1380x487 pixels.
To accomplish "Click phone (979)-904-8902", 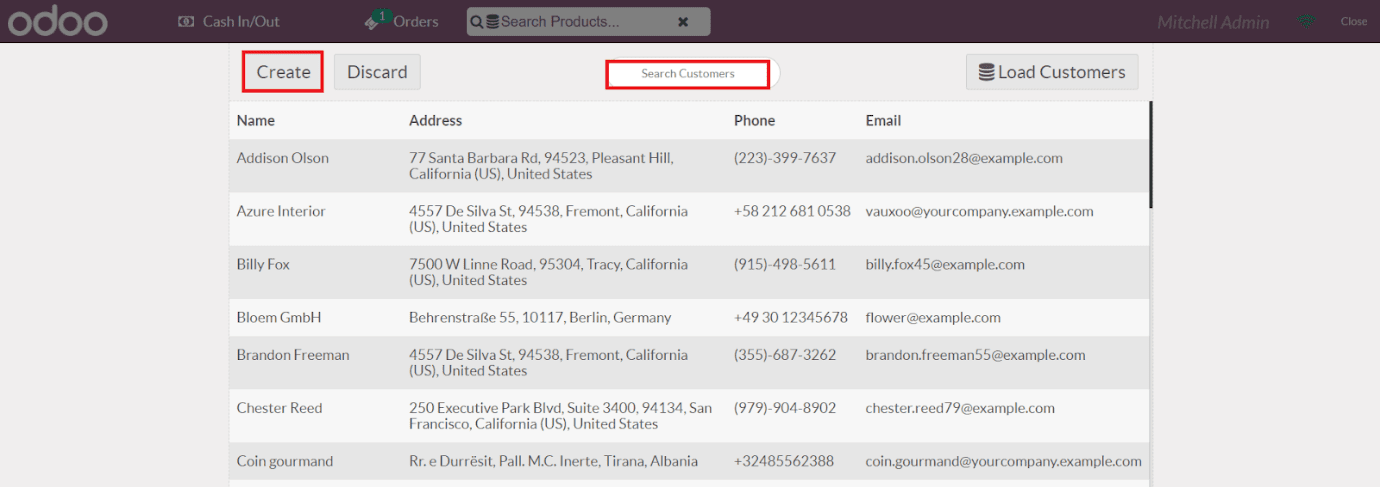I will [x=785, y=408].
